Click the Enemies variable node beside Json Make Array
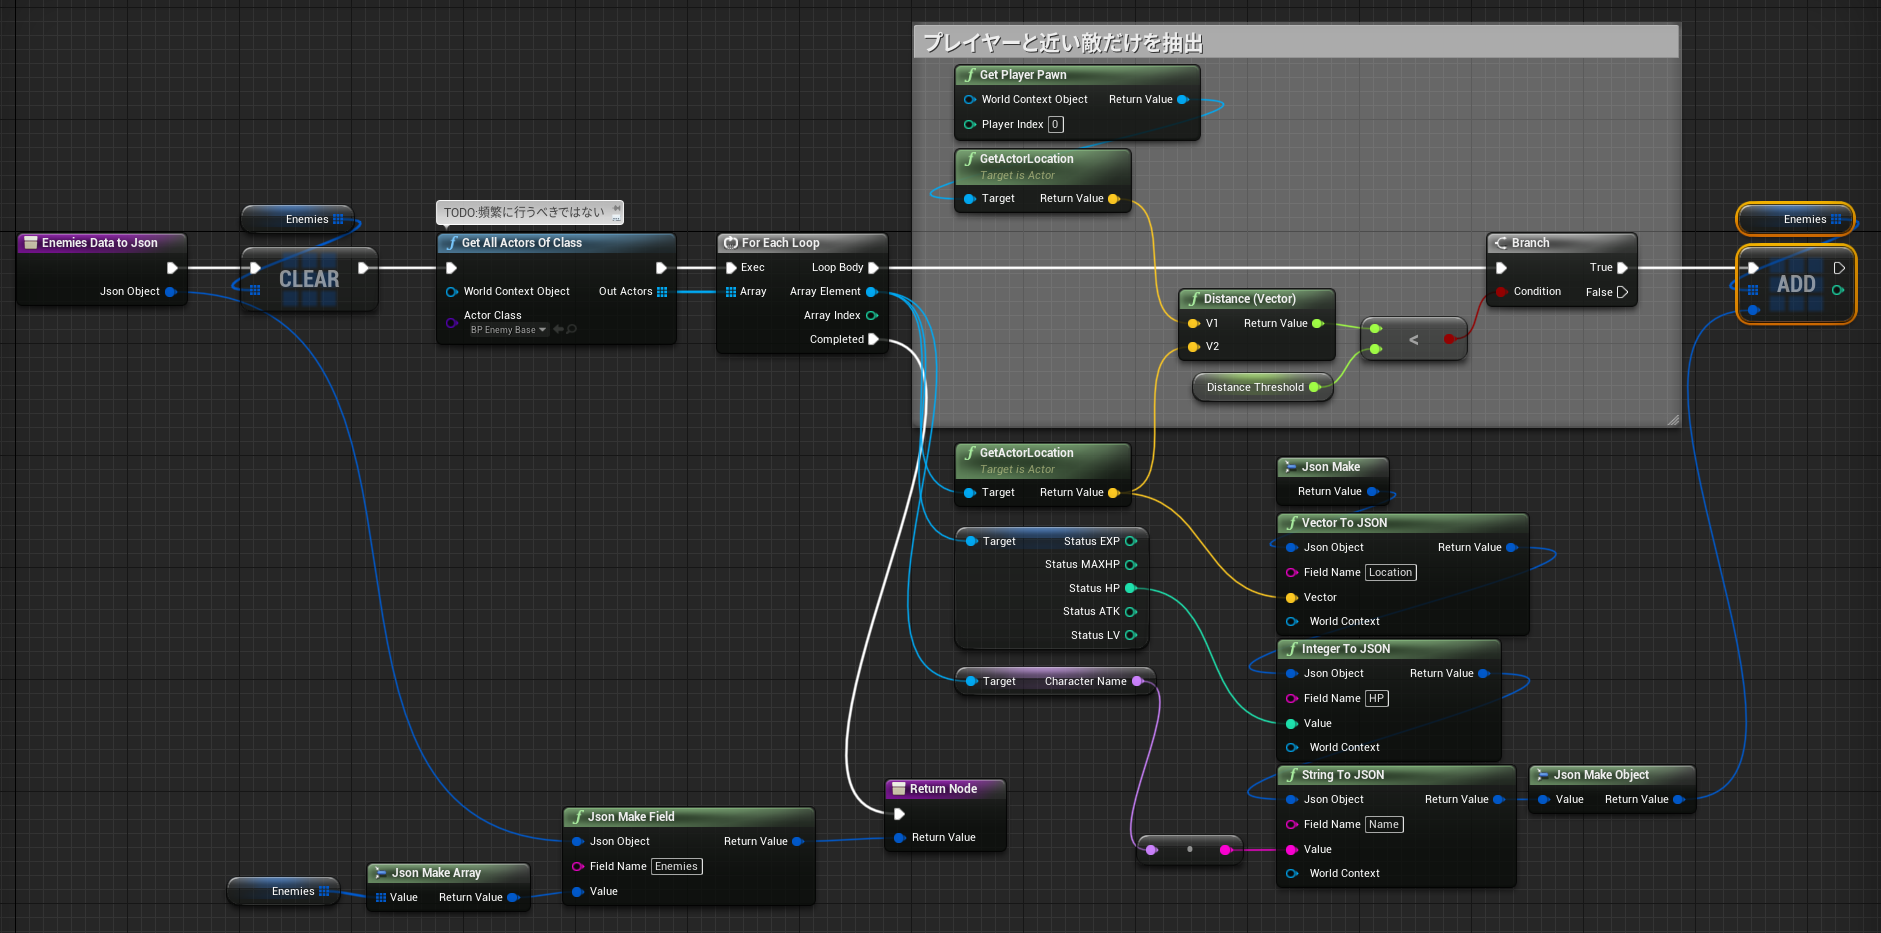The width and height of the screenshot is (1881, 933). tap(283, 891)
